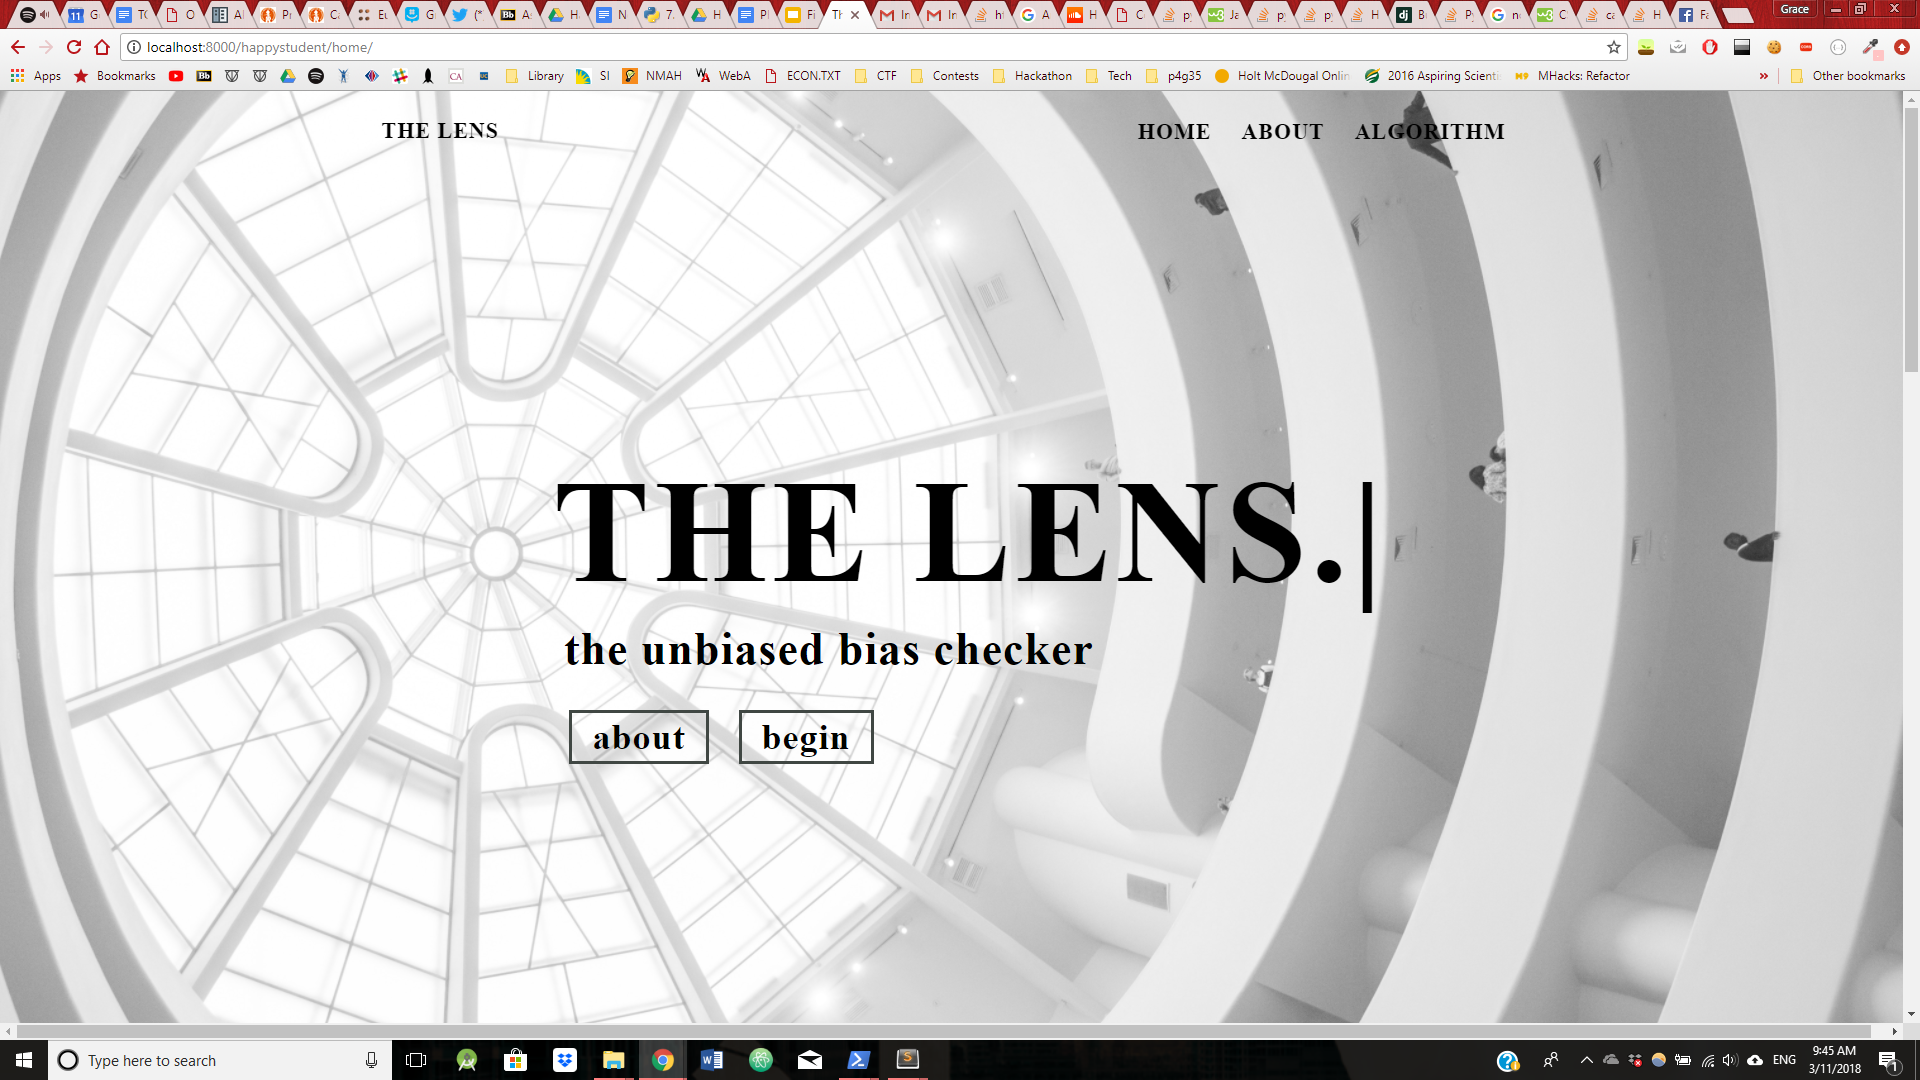
Task: Click the reload page icon
Action: (x=74, y=47)
